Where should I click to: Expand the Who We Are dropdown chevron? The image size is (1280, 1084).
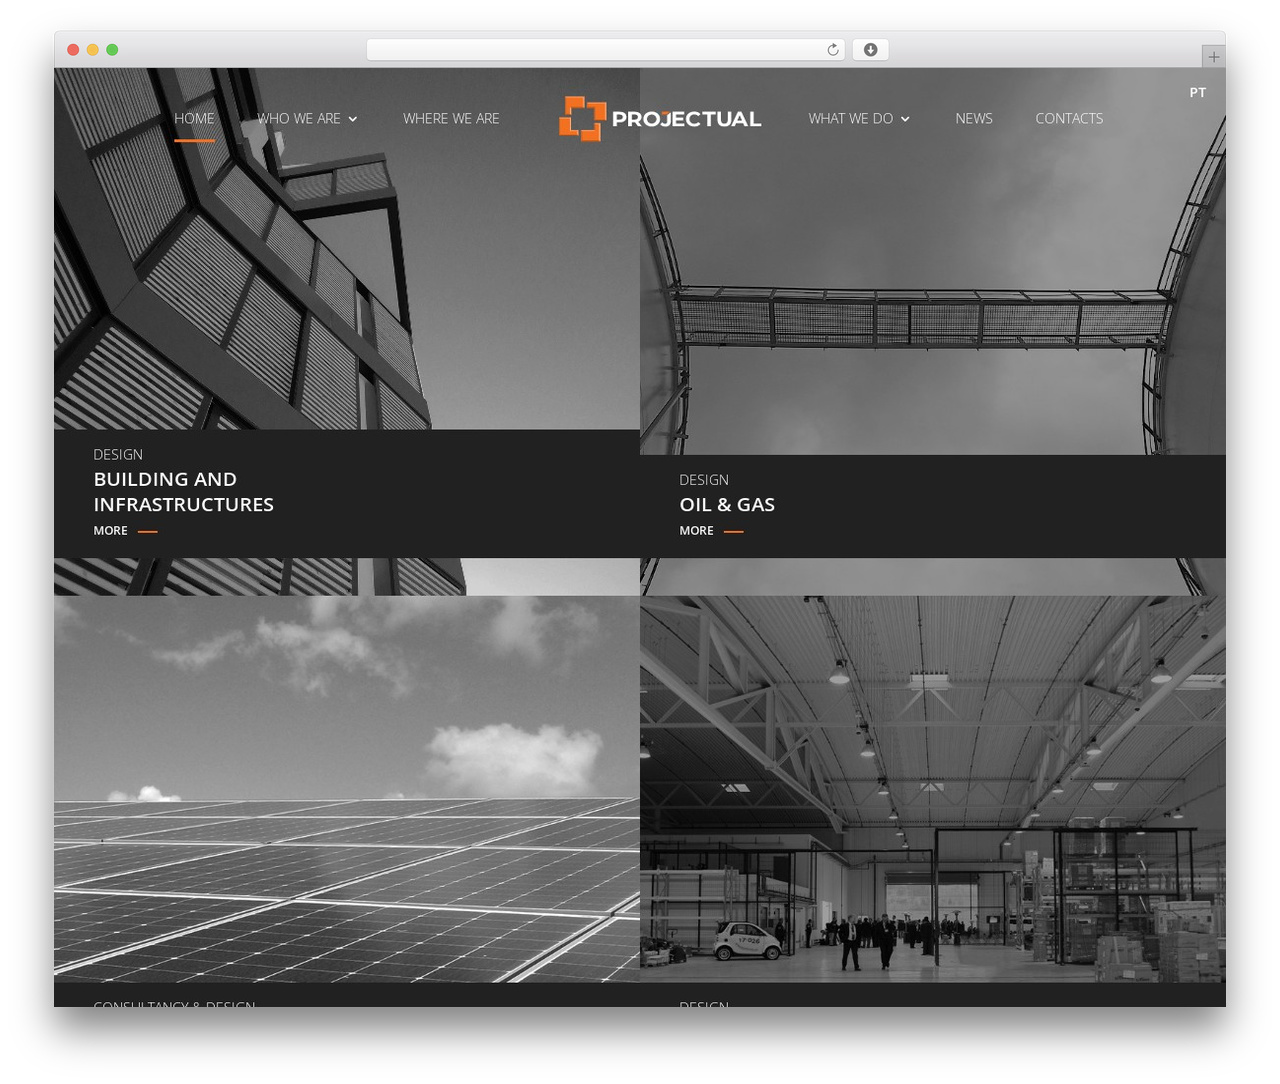point(353,119)
